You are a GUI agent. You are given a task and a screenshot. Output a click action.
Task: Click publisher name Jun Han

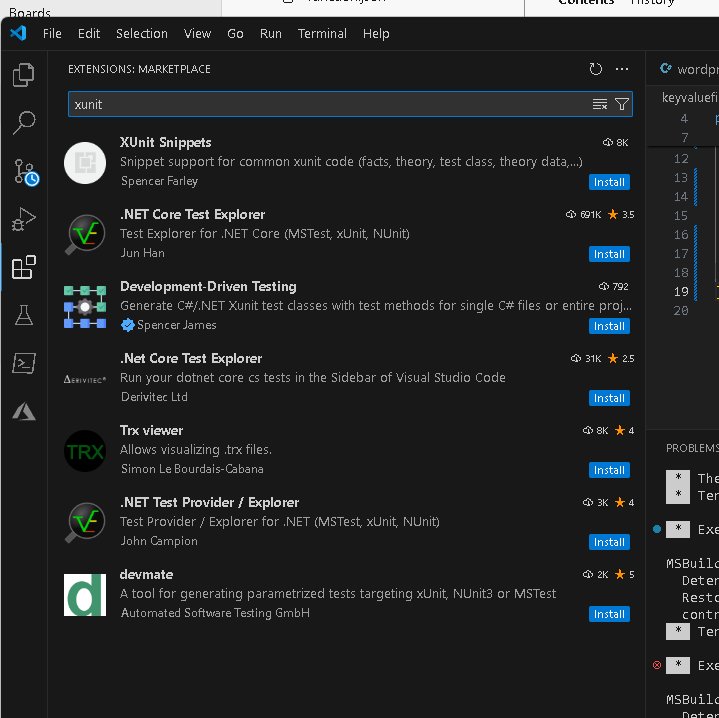143,253
